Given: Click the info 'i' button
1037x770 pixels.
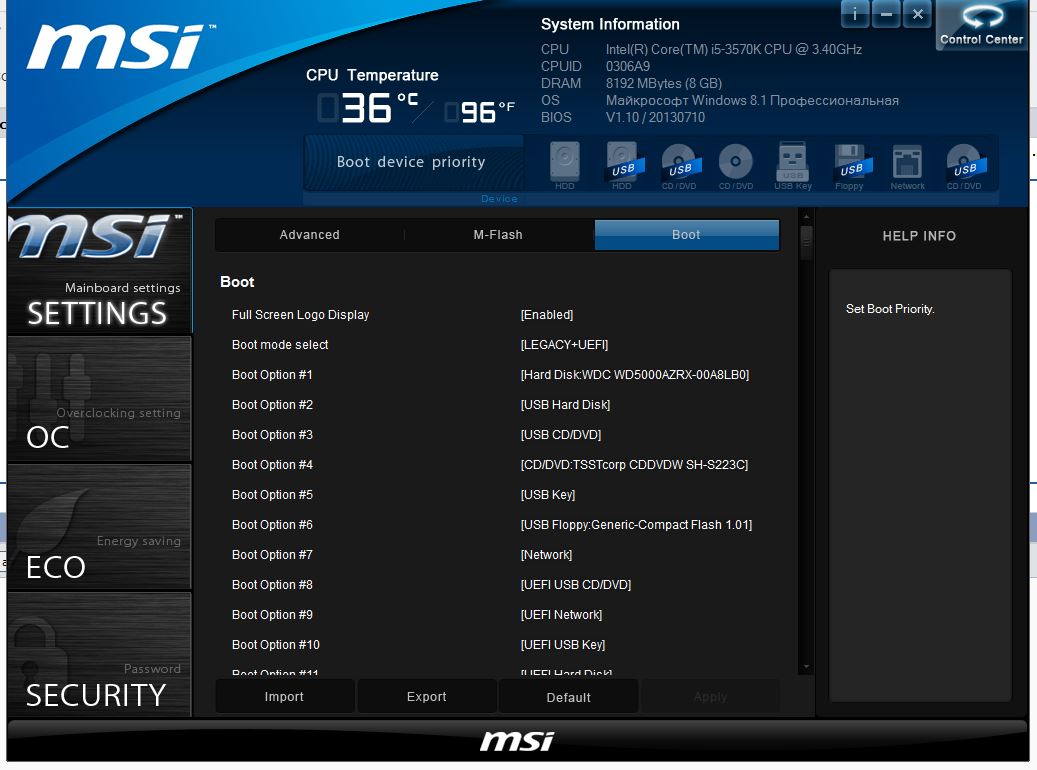Looking at the screenshot, I should click(855, 14).
